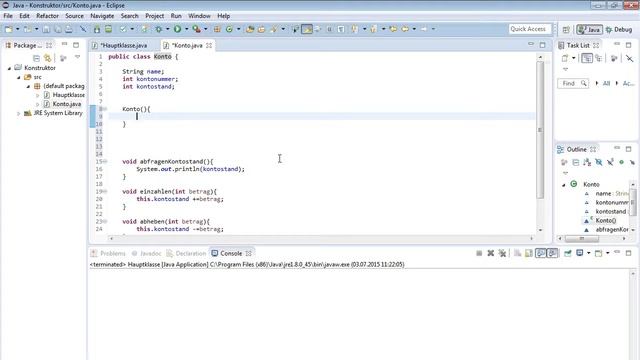Open the Debug button dropdown arrow
The image size is (640, 360).
click(167, 29)
